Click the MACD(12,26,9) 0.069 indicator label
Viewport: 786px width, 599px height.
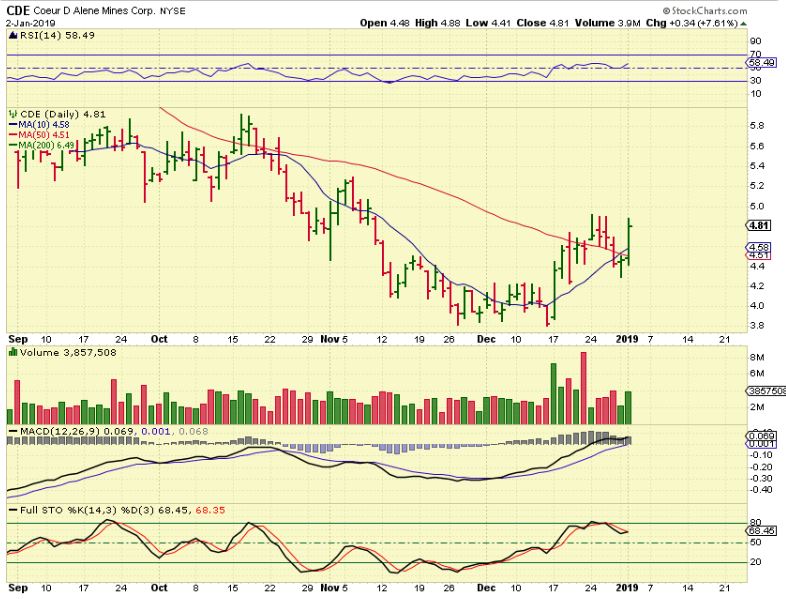[x=76, y=431]
